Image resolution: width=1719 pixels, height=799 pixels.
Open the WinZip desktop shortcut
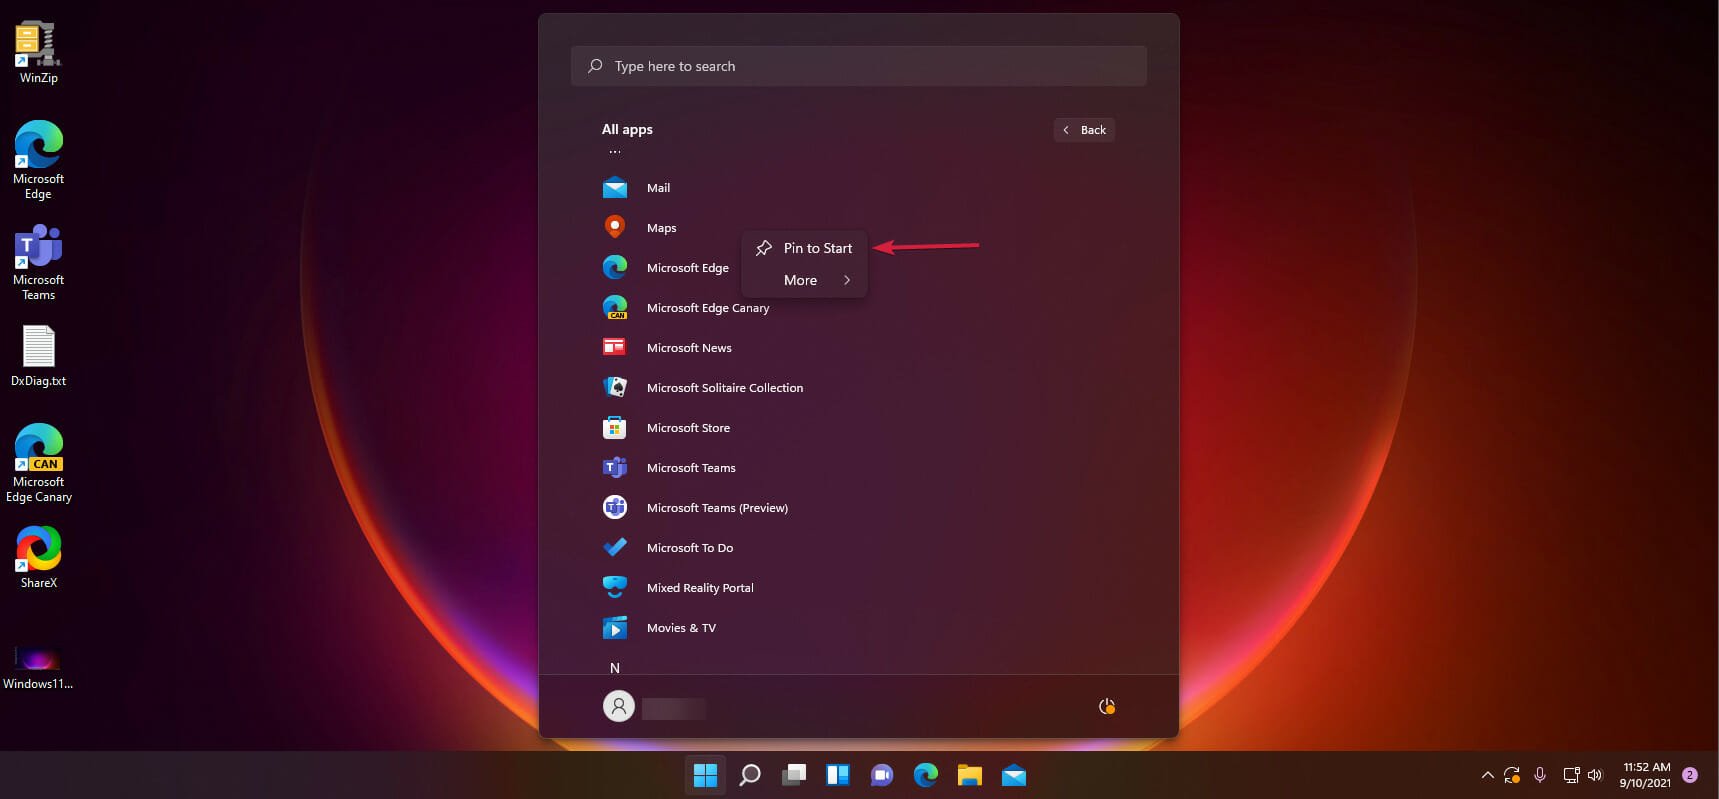tap(38, 52)
